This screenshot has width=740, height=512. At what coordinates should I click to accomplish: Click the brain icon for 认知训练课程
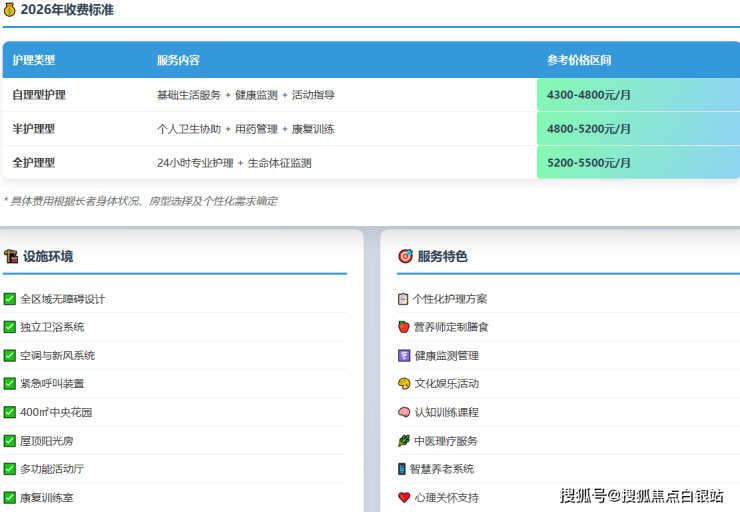coord(404,412)
